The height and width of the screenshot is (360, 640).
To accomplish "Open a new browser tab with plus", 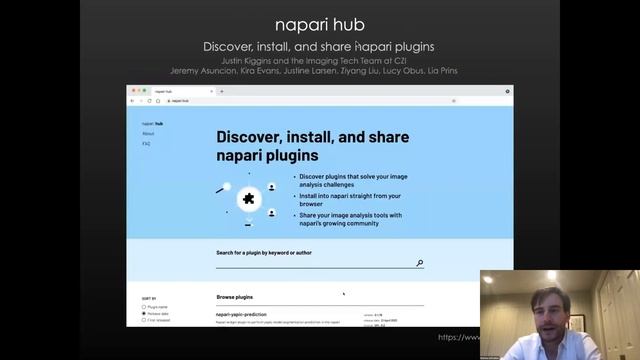I will point(222,91).
